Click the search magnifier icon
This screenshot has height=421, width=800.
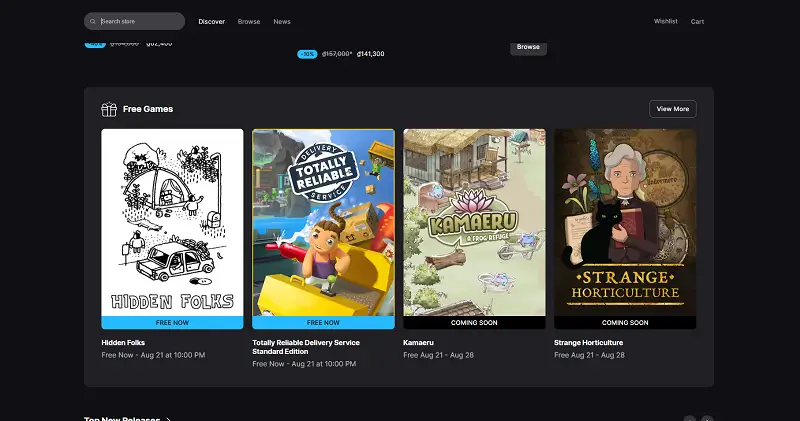92,21
